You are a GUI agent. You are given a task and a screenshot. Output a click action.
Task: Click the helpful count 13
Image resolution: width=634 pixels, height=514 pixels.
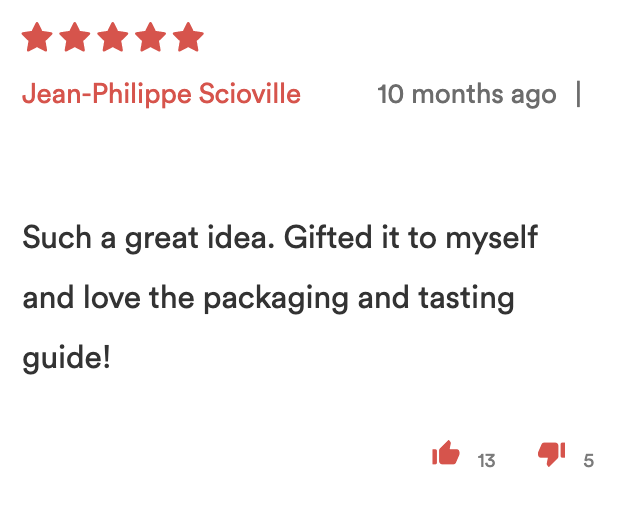point(486,461)
